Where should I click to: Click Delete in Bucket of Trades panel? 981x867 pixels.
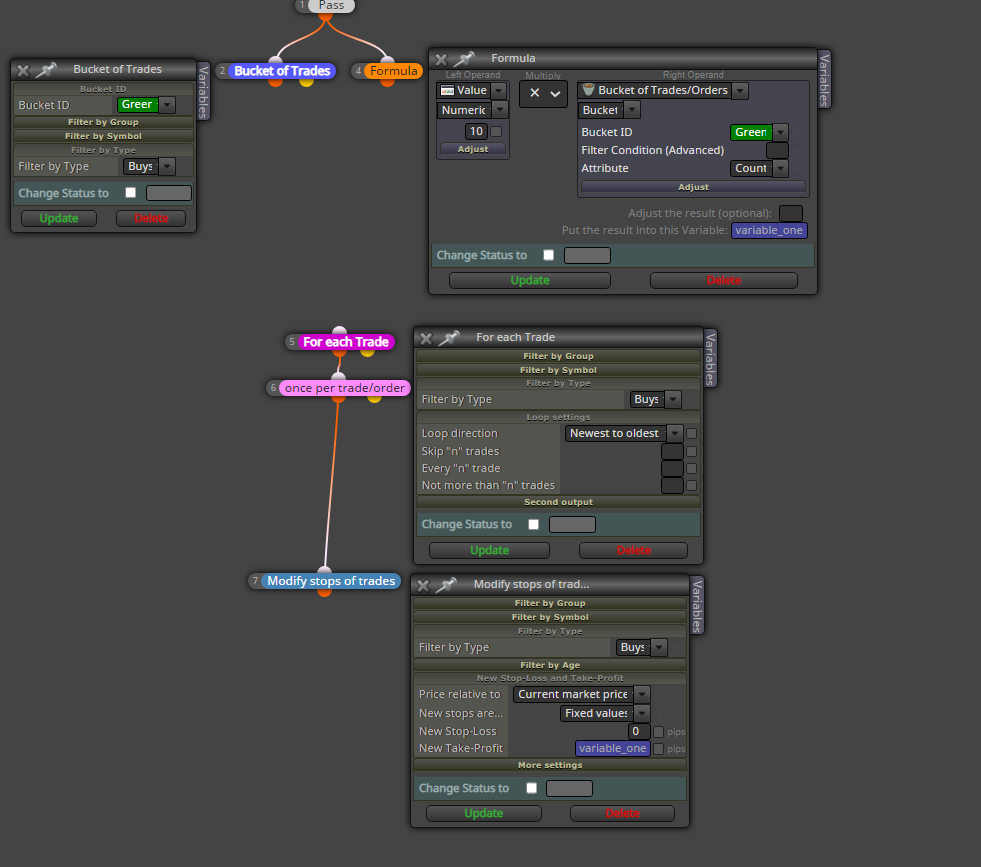(x=151, y=218)
